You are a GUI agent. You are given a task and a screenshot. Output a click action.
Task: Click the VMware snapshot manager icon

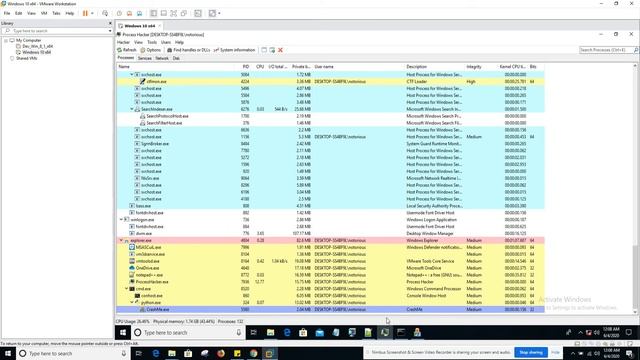pos(140,13)
